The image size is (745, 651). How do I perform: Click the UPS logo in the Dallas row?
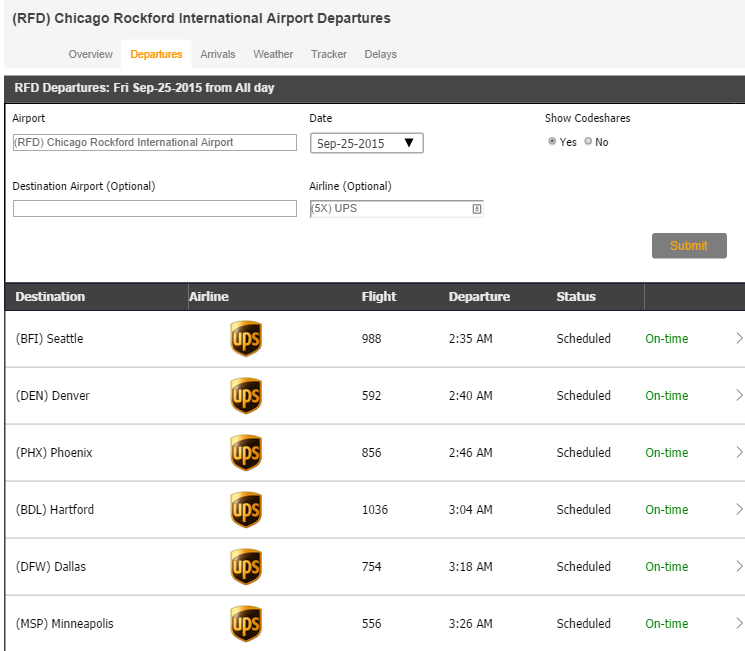coord(246,567)
